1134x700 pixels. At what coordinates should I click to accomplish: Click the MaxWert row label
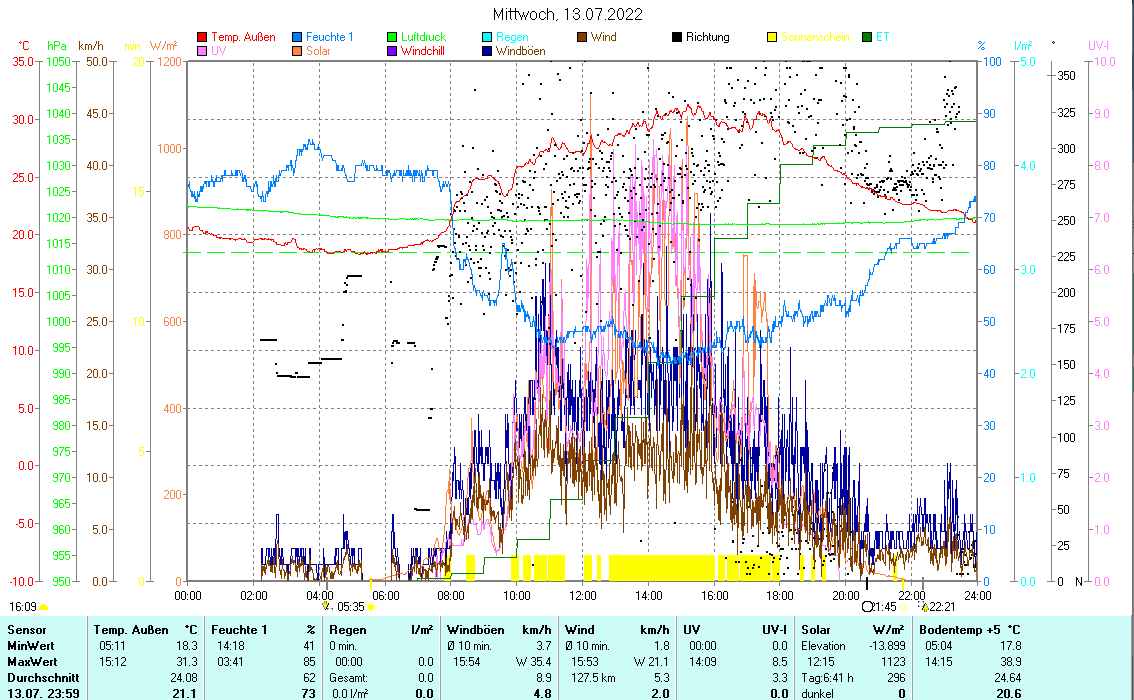click(32, 662)
